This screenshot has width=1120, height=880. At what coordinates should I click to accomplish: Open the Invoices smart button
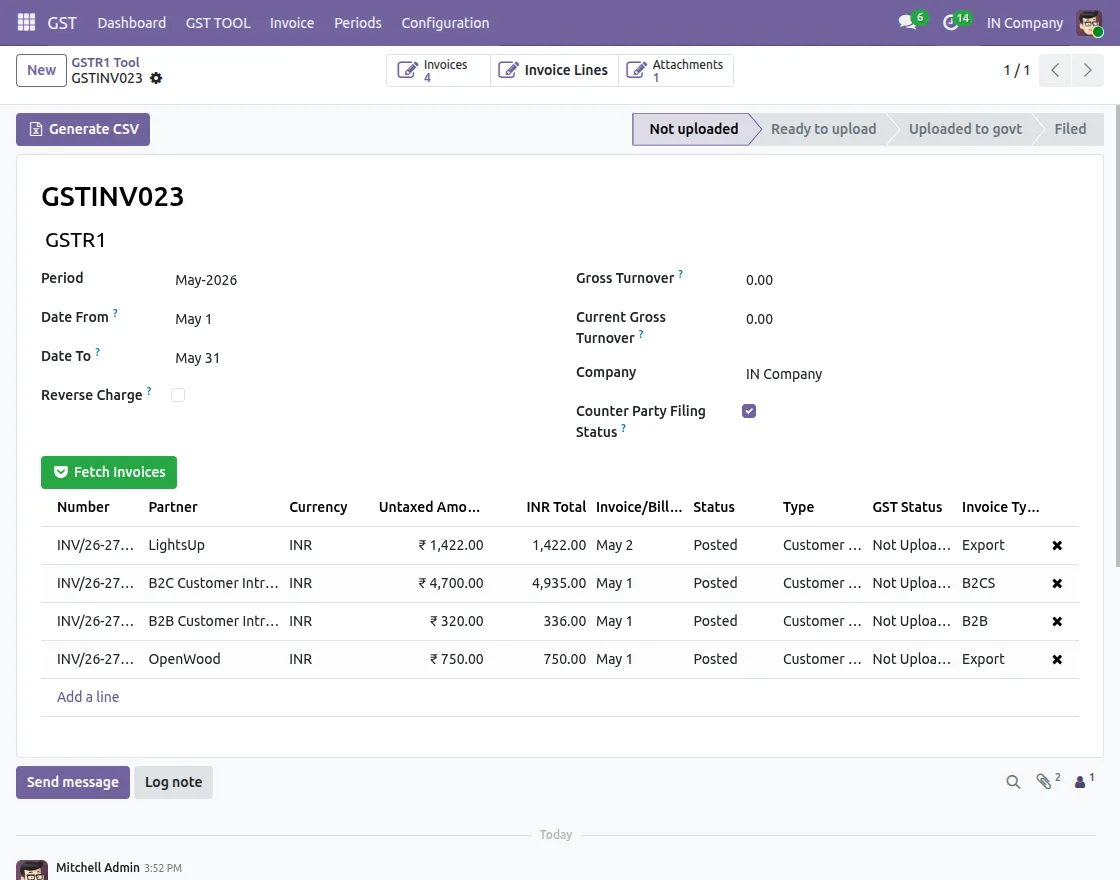[439, 70]
